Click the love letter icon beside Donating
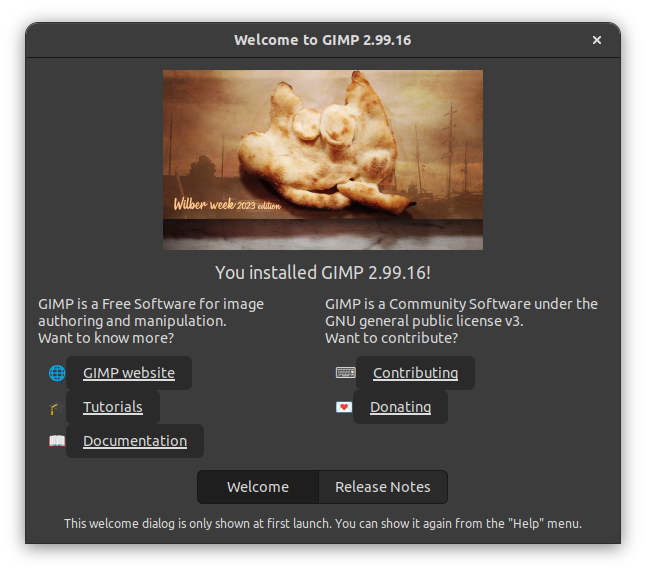Viewport: 646px width, 572px height. pos(344,407)
